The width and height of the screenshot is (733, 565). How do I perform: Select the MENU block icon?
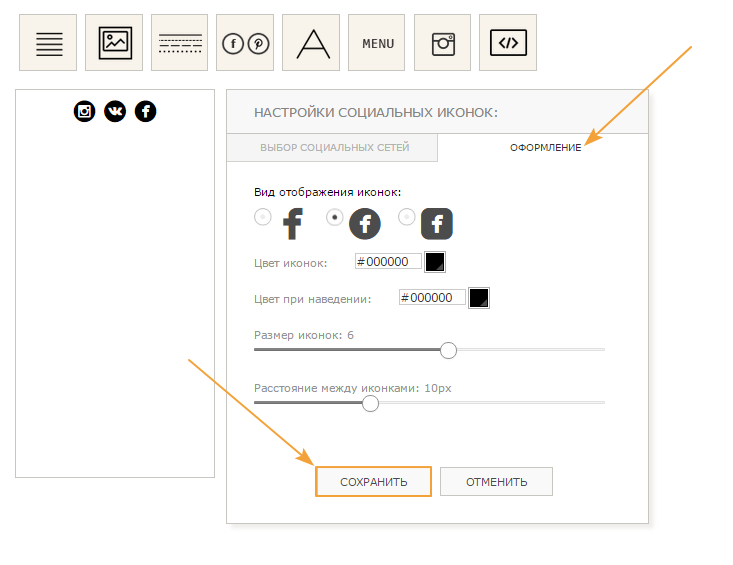(x=377, y=43)
